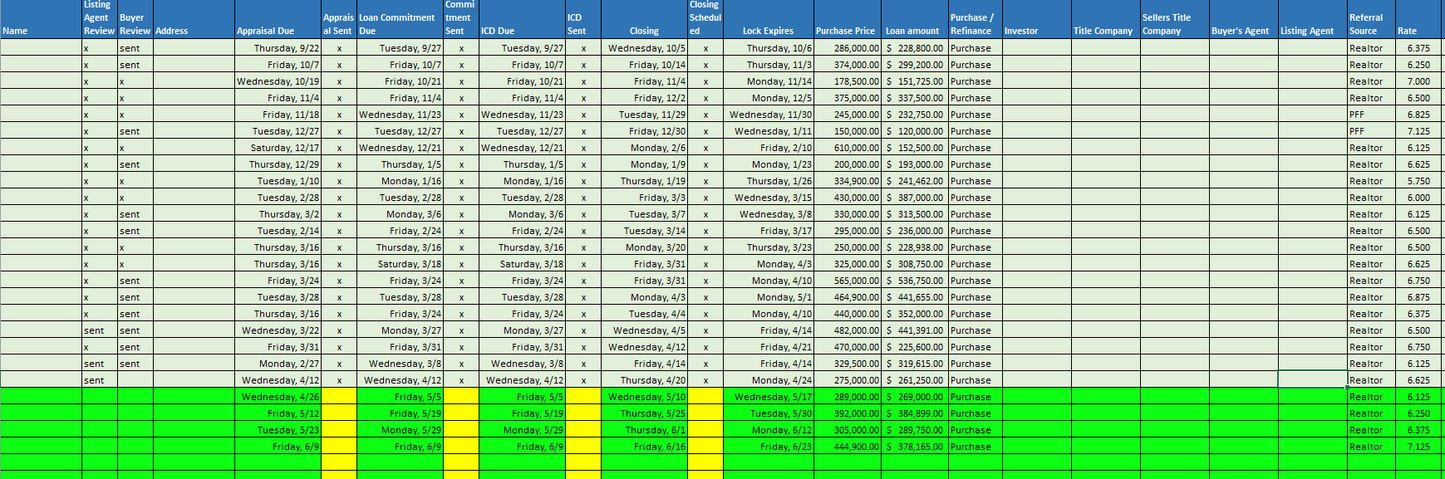The image size is (1445, 479).
Task: Click the $384,899.00 loan amount cell
Action: tap(914, 413)
